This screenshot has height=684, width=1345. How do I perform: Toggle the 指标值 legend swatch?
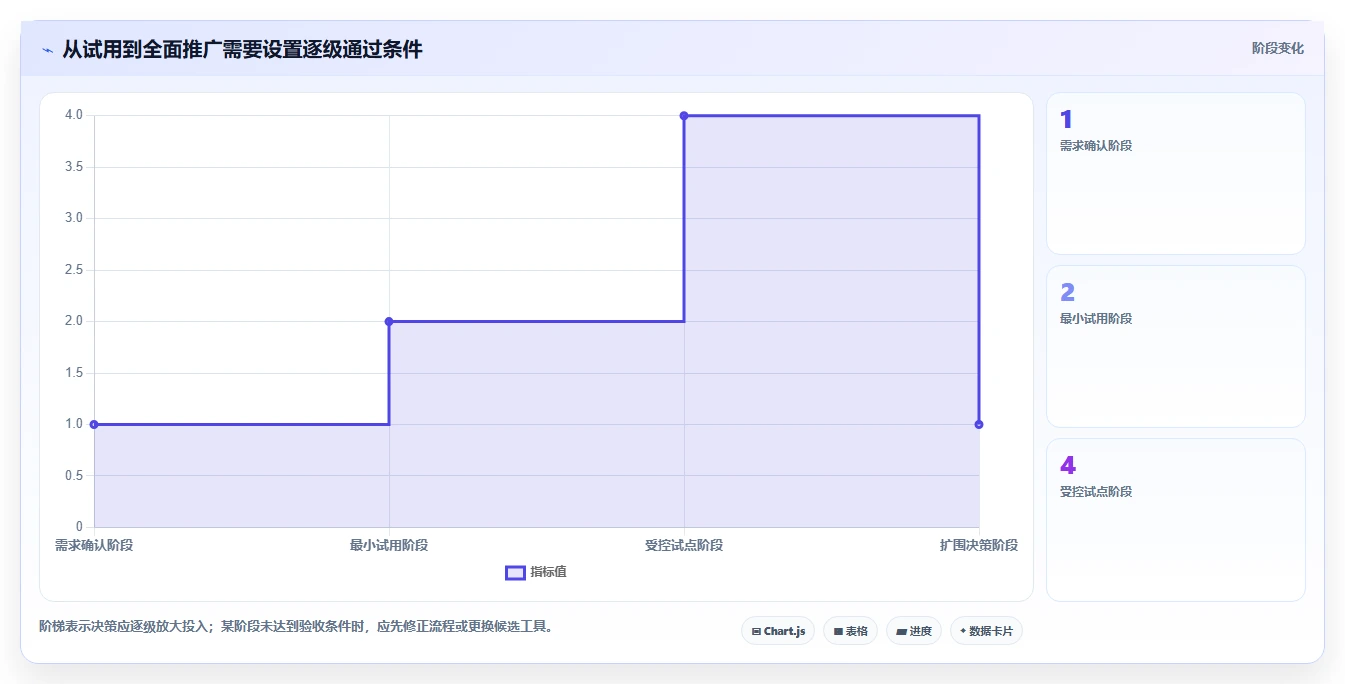coord(515,572)
